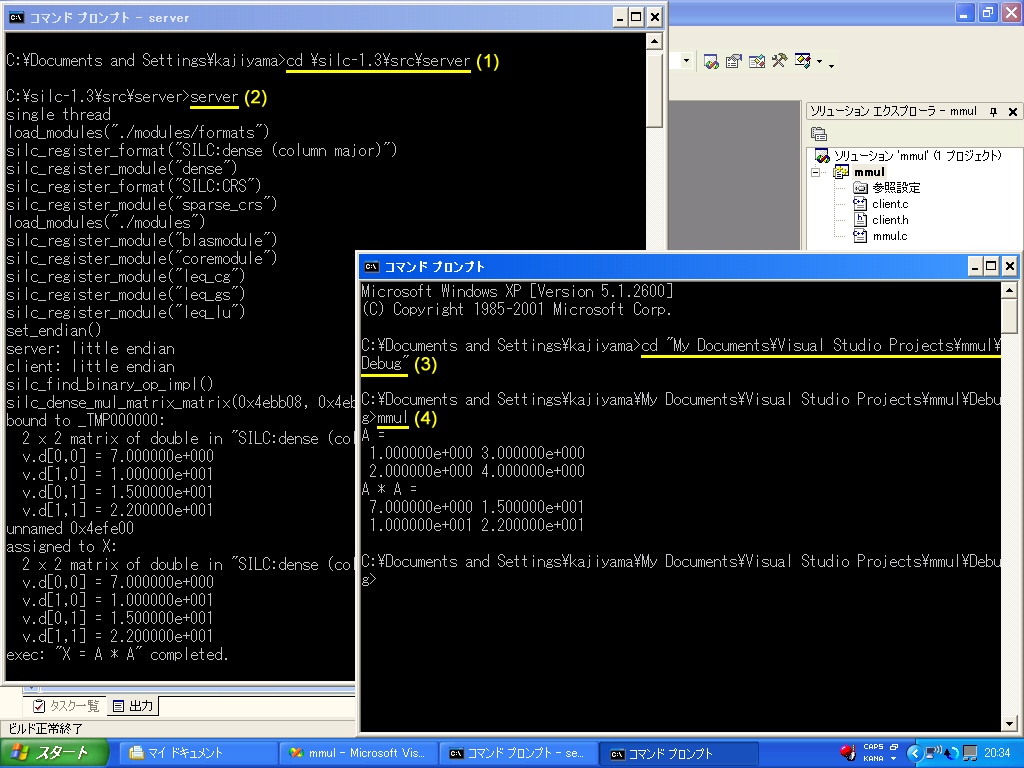
Task: Open the Properties window toolbar icon
Action: click(x=734, y=61)
